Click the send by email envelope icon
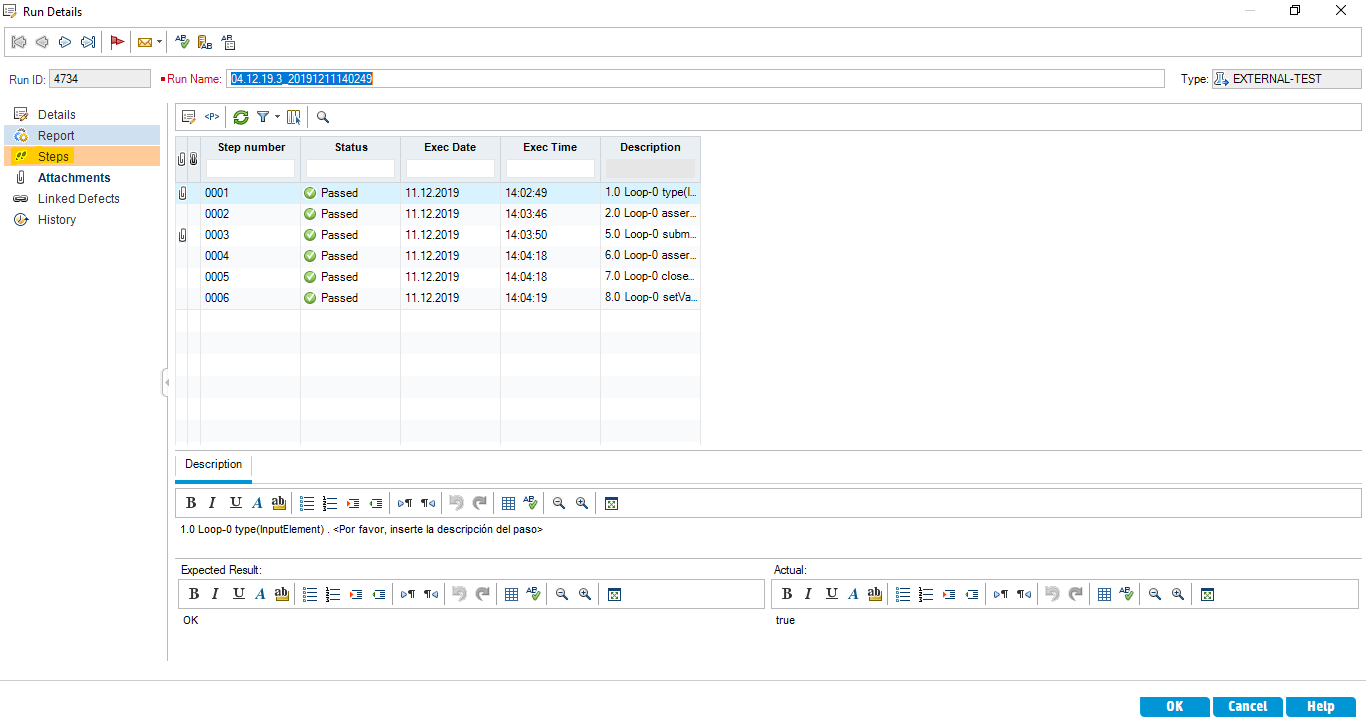Image resolution: width=1366 pixels, height=726 pixels. [145, 42]
